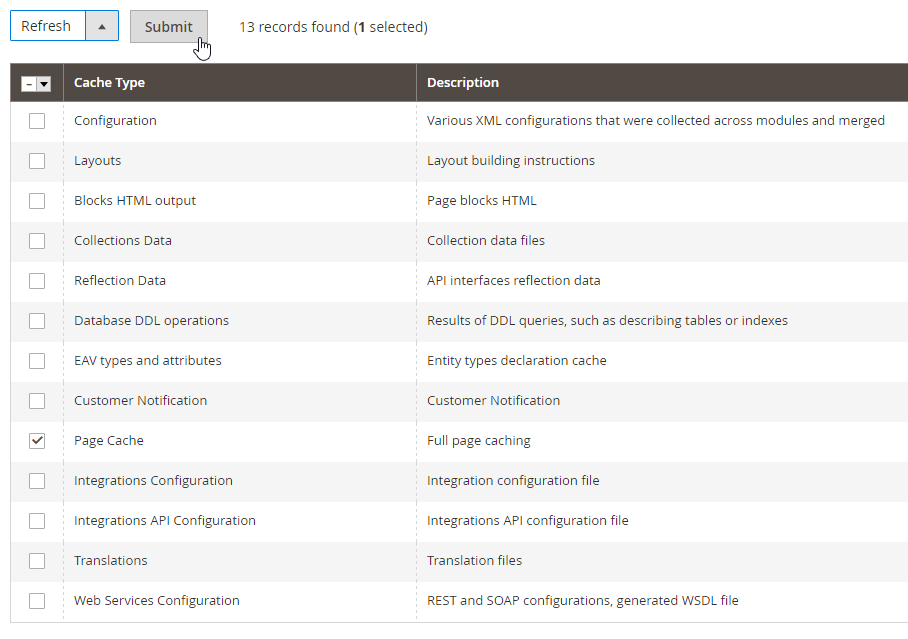The width and height of the screenshot is (908, 639).
Task: Click the "Reflection Data" text
Action: pos(120,280)
